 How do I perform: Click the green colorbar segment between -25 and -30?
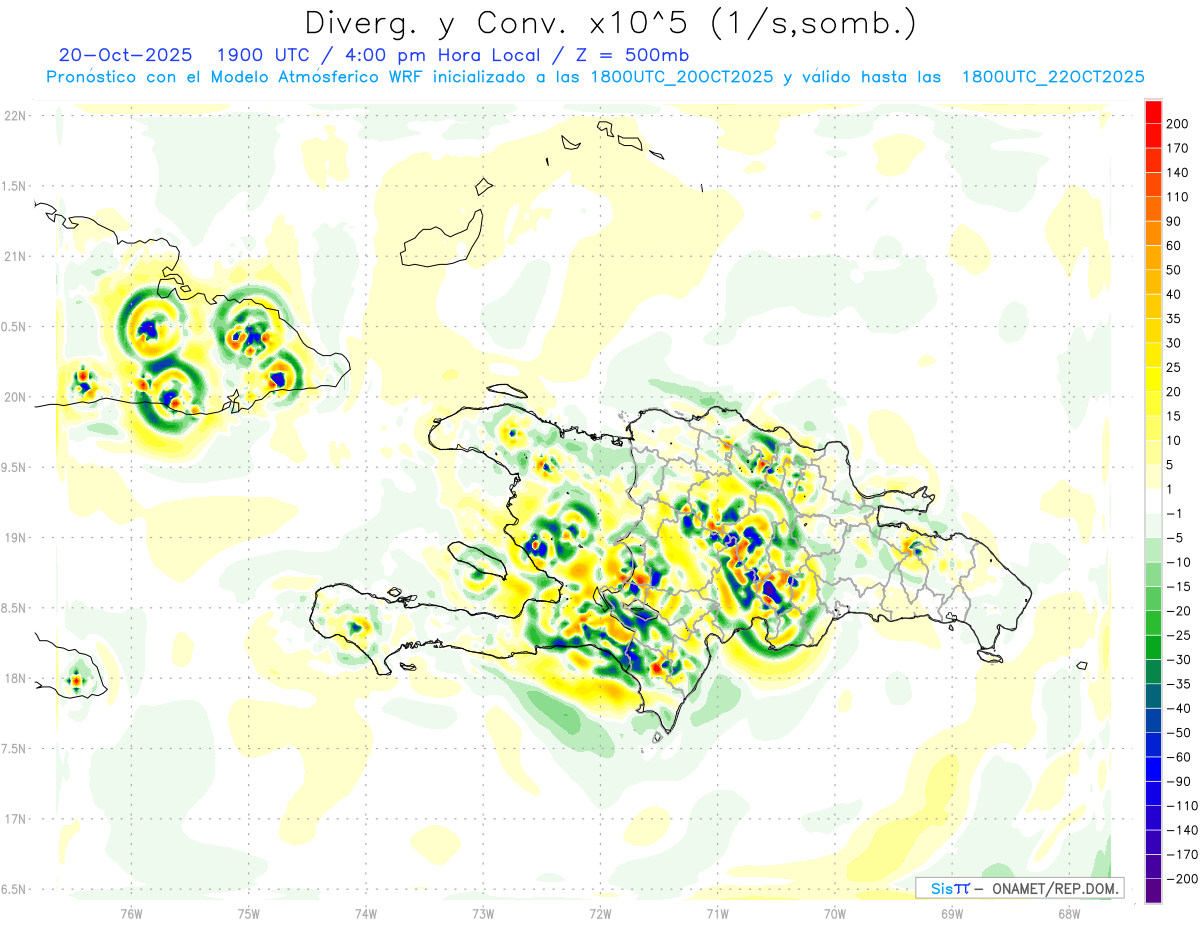1153,647
